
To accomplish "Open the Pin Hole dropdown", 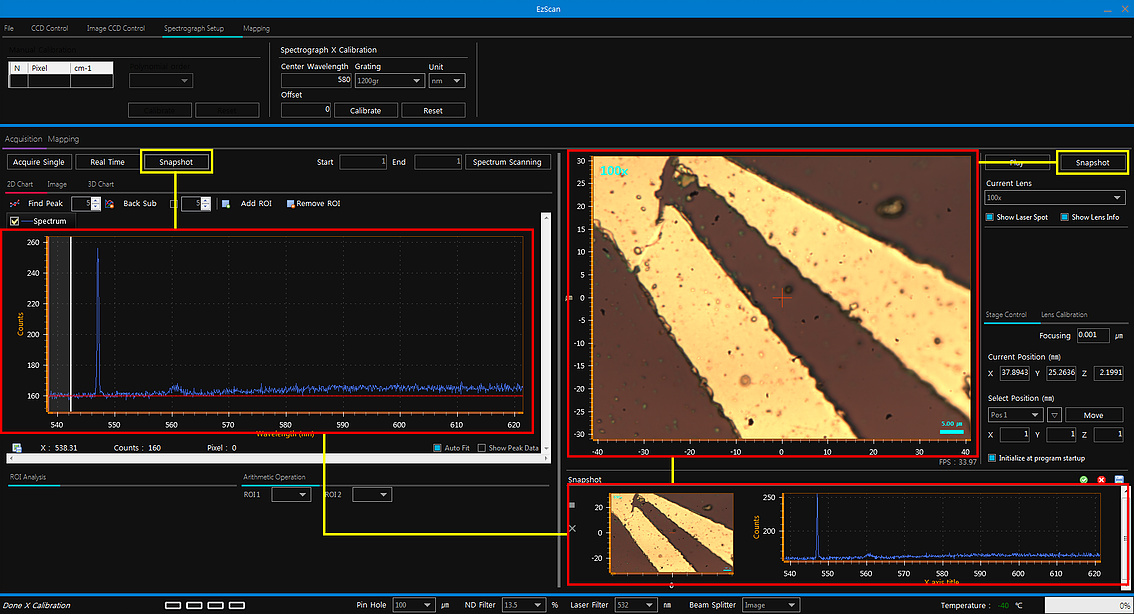I will 414,605.
